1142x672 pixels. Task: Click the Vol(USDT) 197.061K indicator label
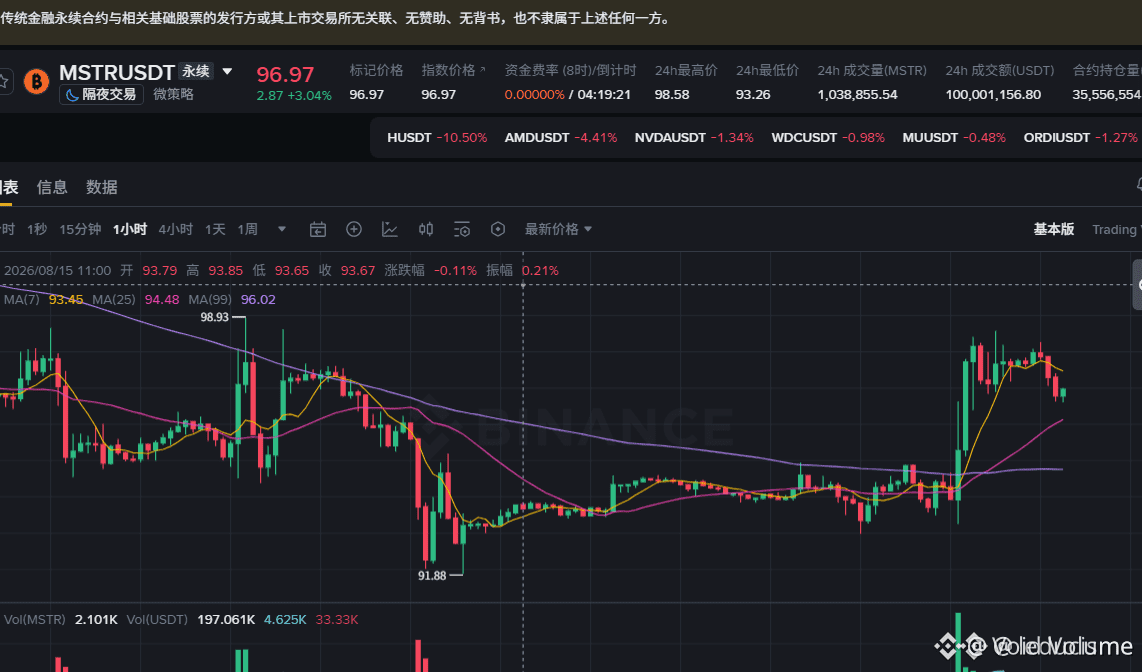(191, 620)
